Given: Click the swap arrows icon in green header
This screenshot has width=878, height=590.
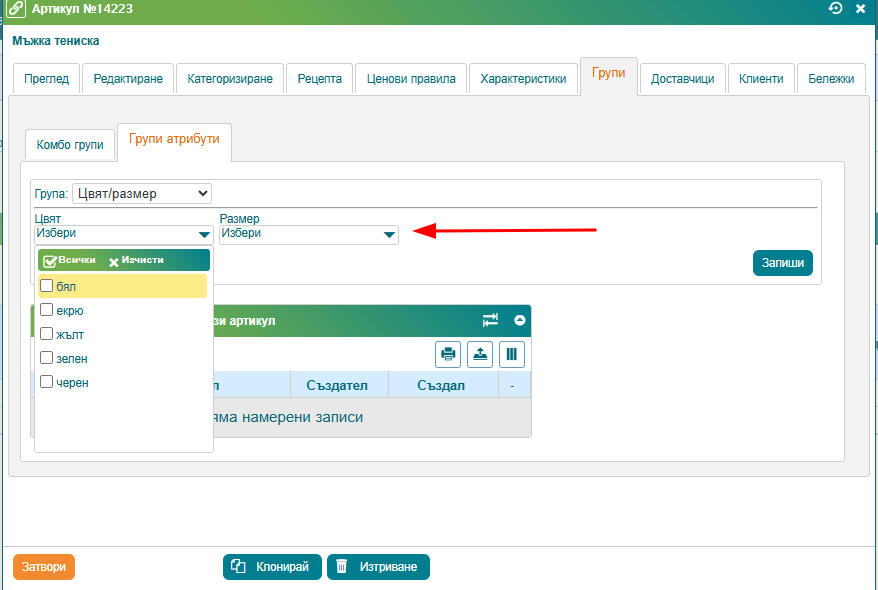Looking at the screenshot, I should (490, 320).
